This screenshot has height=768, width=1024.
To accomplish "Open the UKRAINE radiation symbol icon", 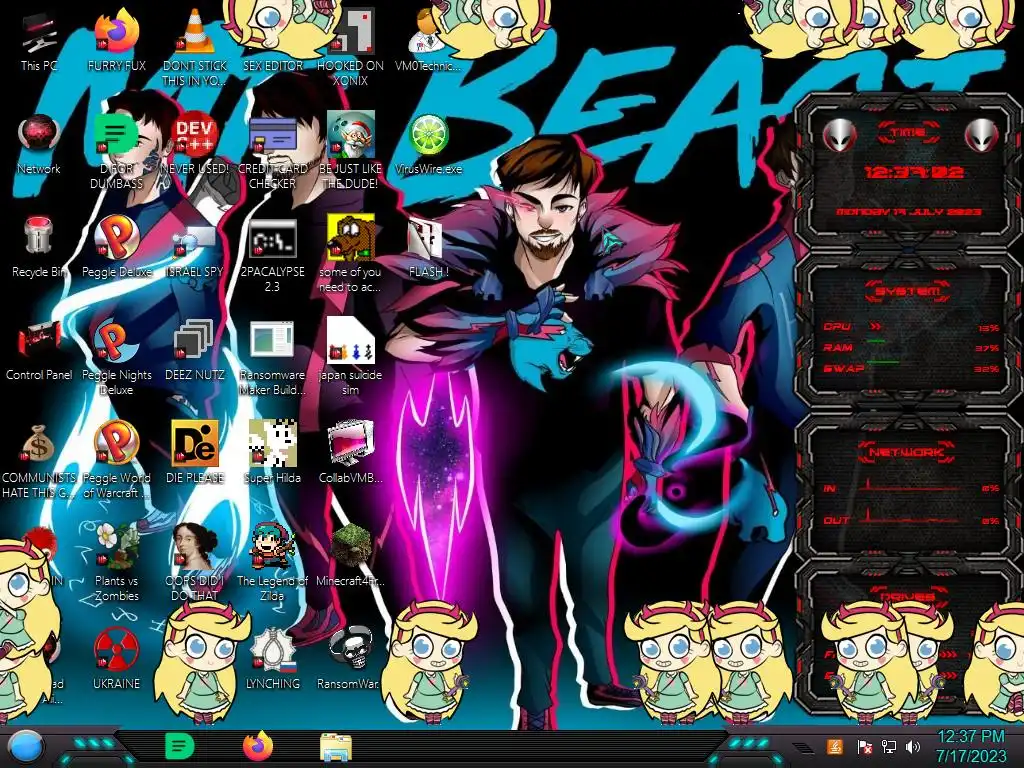I will pos(117,649).
